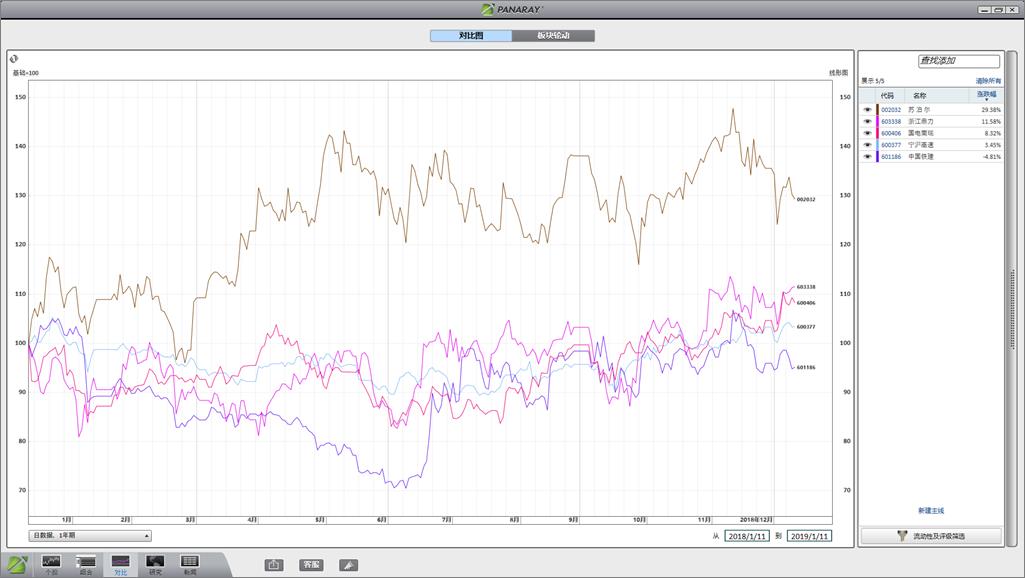The image size is (1025, 578).
Task: Click the brown color swatch for 002032
Action: click(877, 110)
